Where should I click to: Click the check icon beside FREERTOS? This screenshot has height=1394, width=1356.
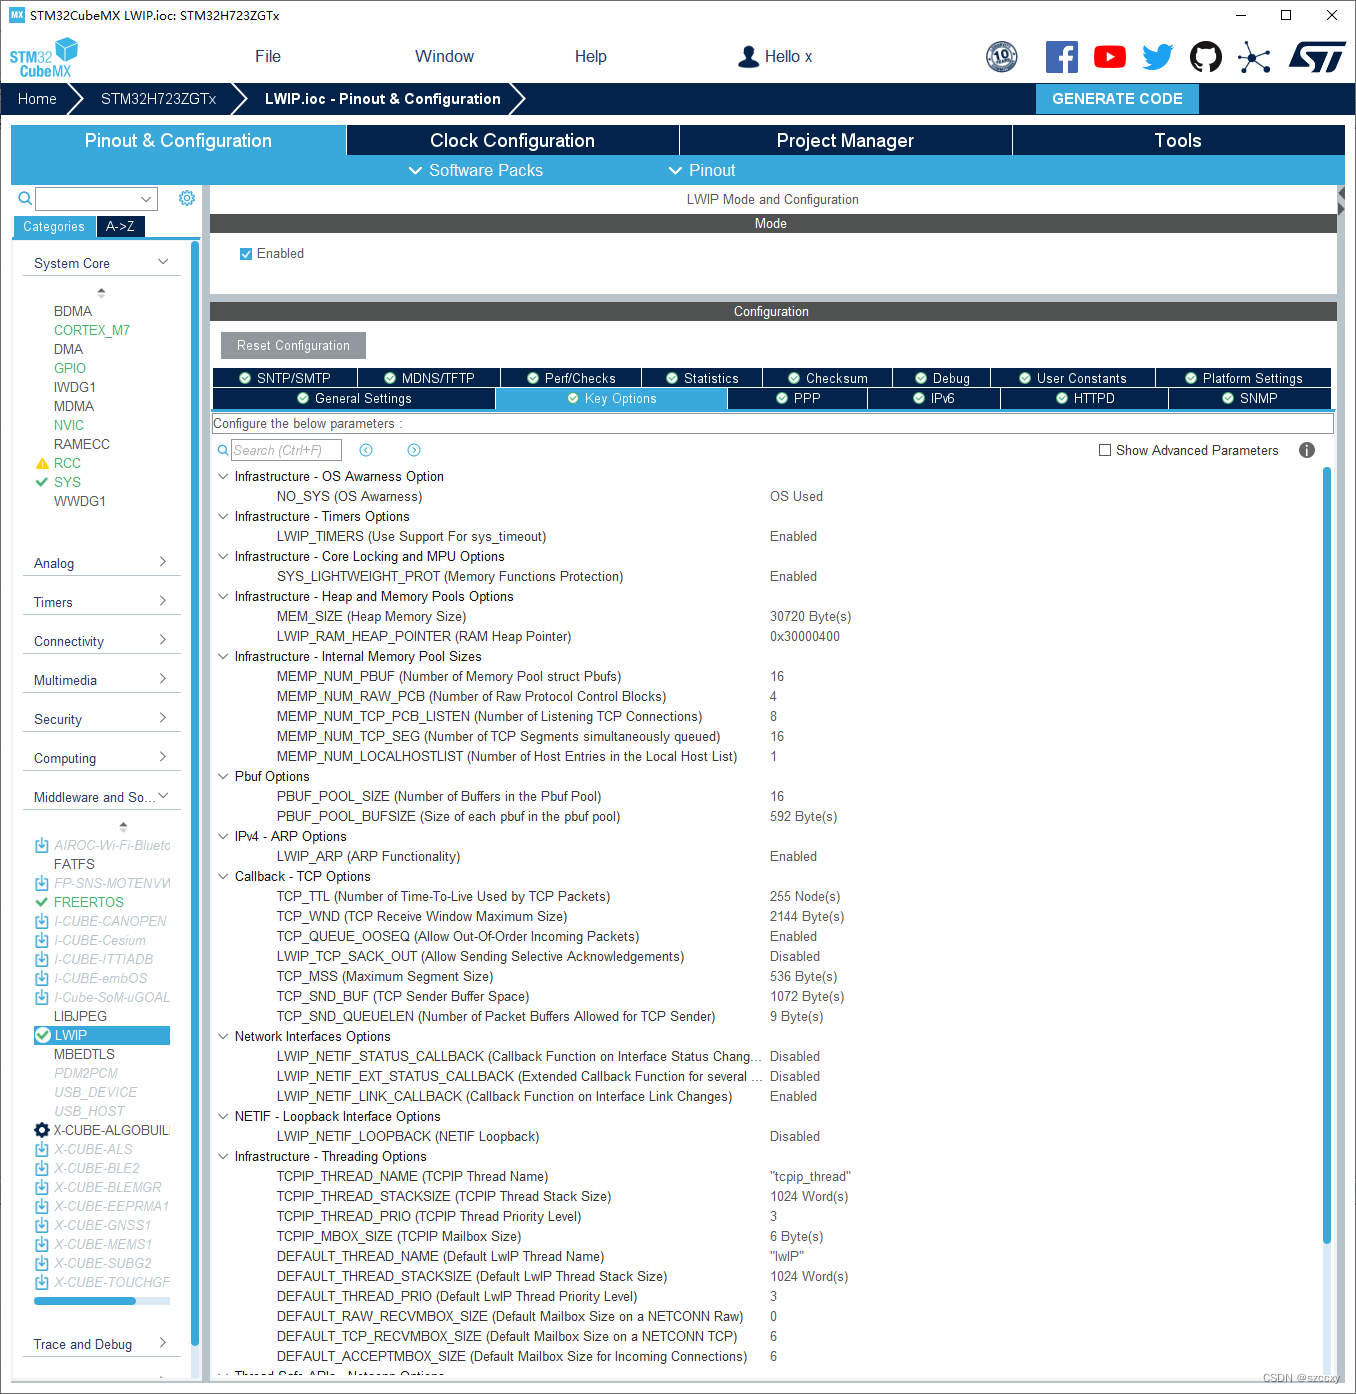point(42,902)
